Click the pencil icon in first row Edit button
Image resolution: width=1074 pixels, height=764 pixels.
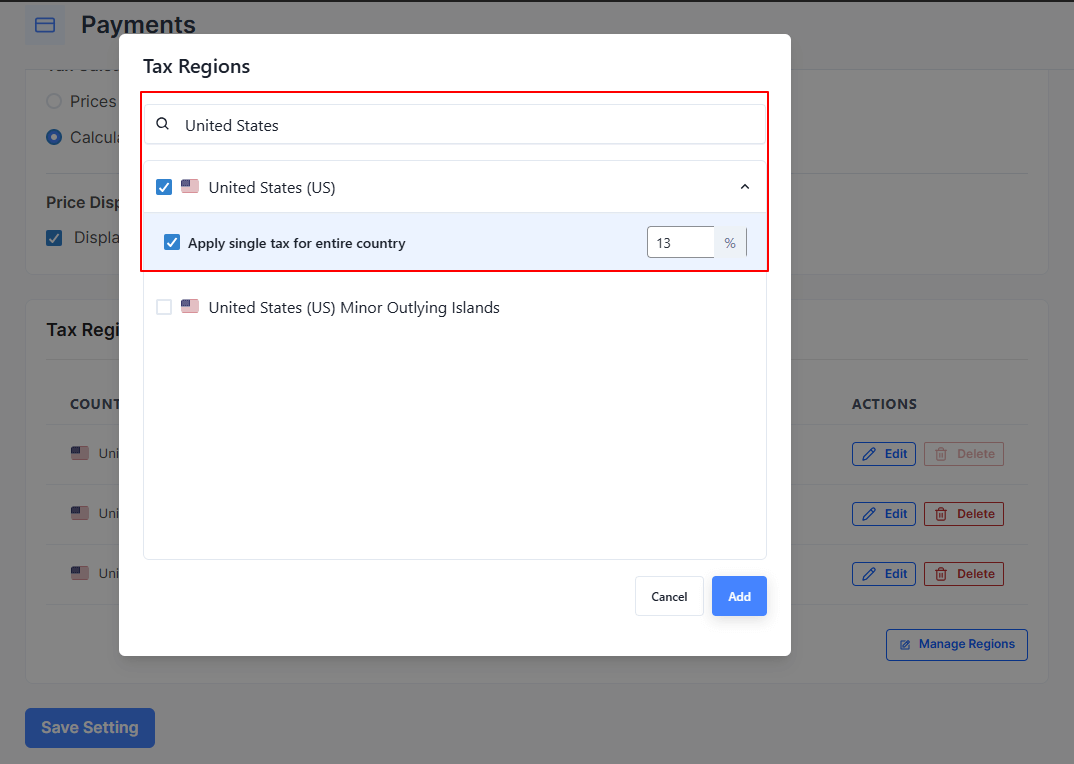(869, 454)
